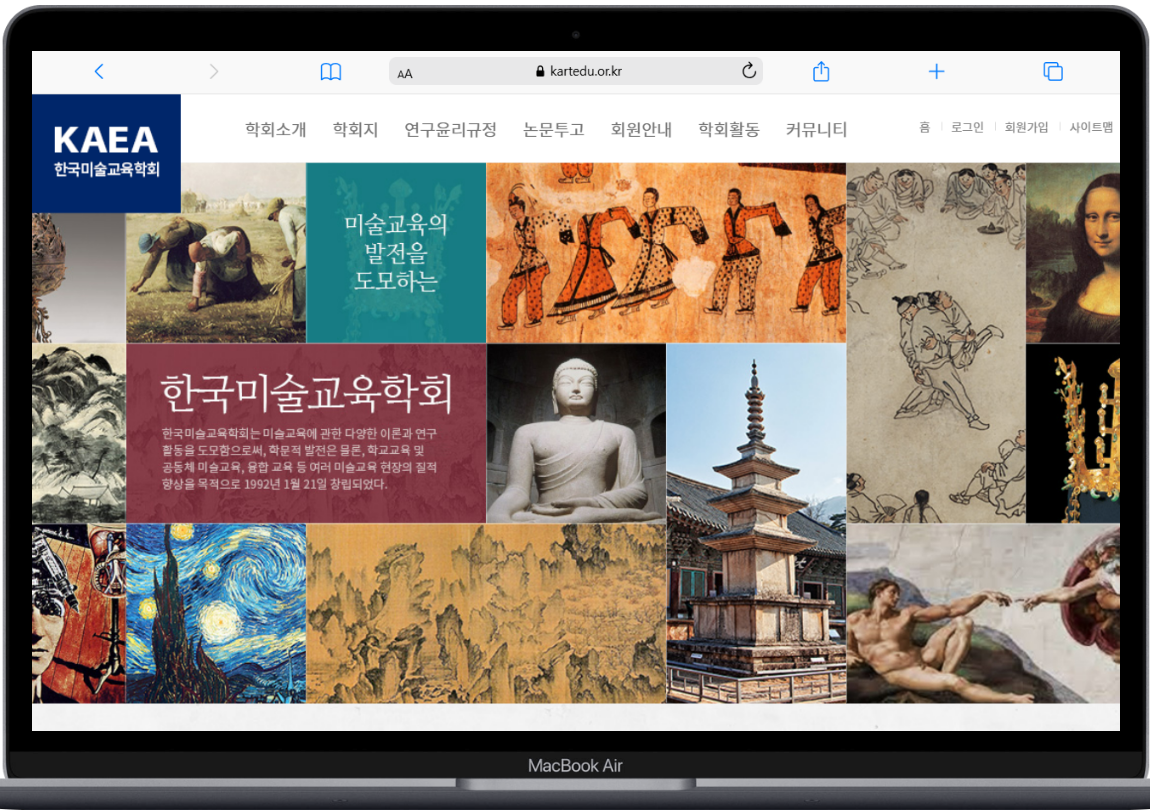Expand the 회원안내 menu

click(x=641, y=130)
